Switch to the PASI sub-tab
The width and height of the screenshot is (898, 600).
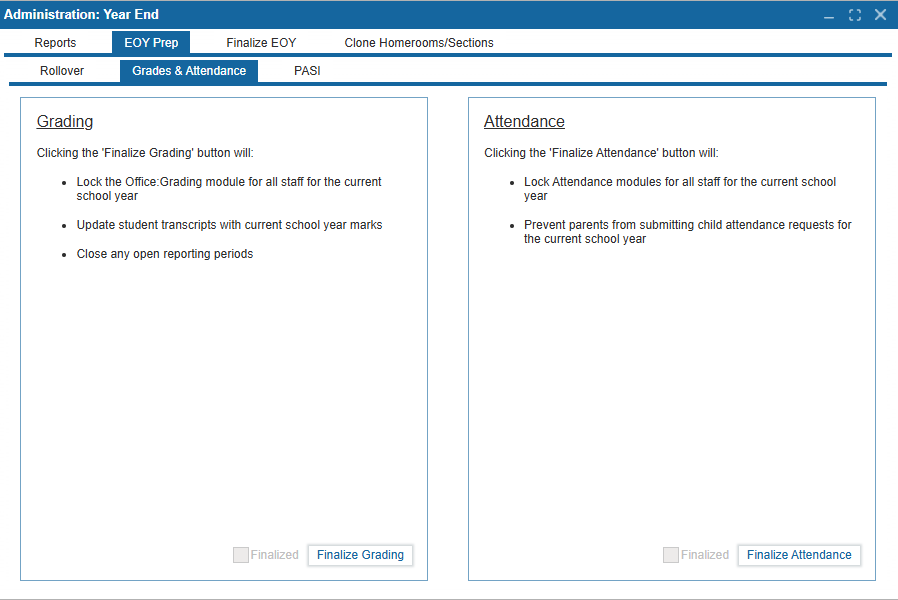(307, 71)
